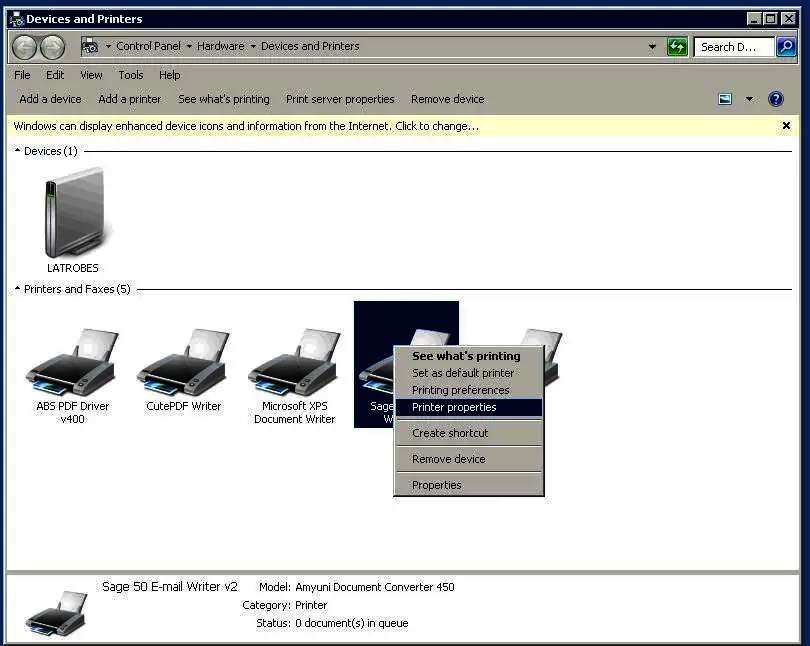This screenshot has height=646, width=810.
Task: Refresh the Devices and Printers view
Action: point(677,47)
